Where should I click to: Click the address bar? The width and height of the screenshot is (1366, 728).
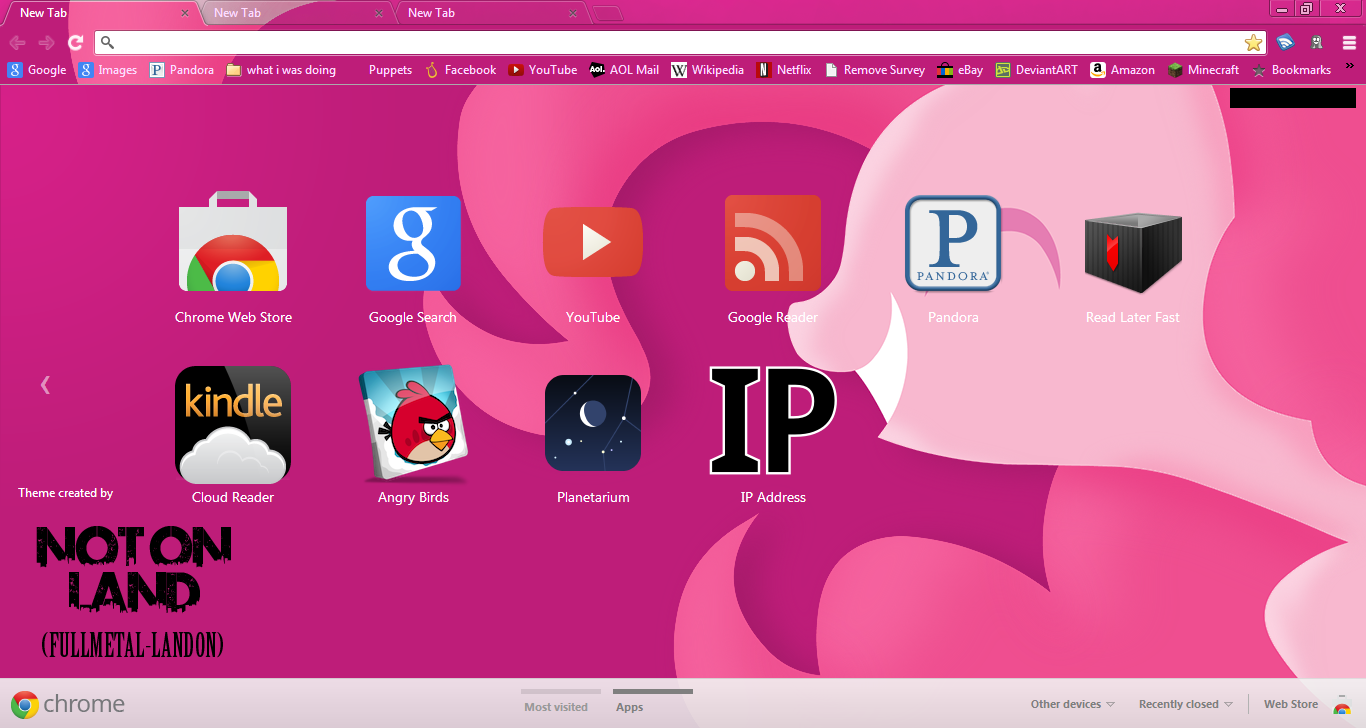680,42
